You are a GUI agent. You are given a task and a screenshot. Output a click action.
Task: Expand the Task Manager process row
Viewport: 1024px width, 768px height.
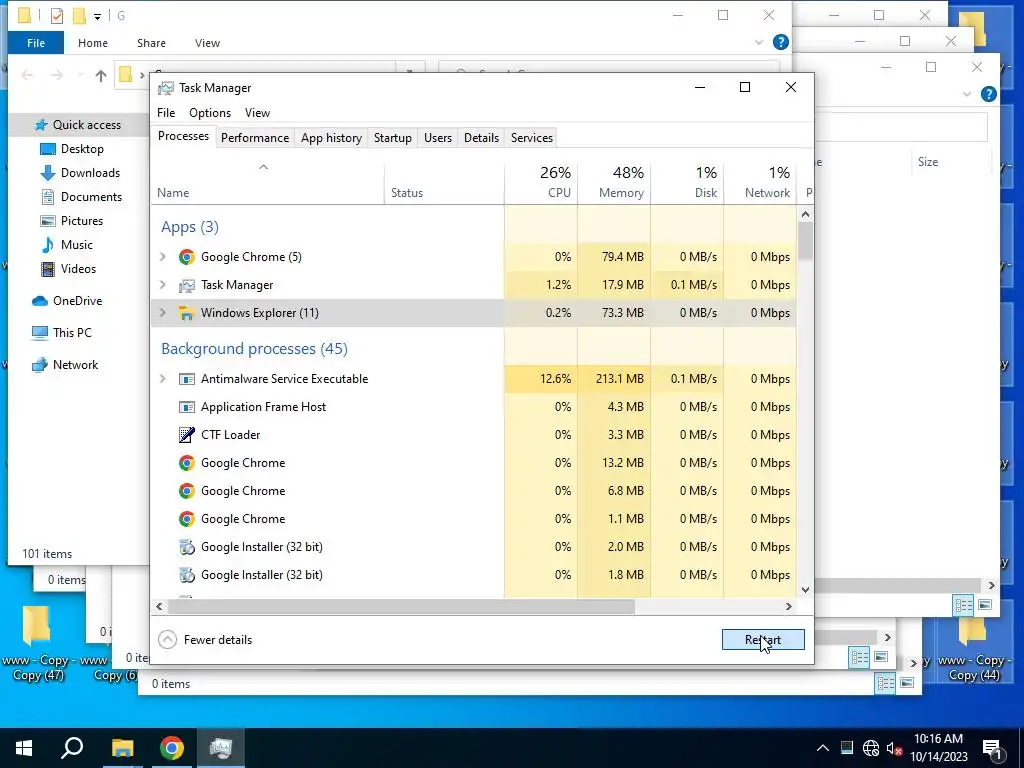(163, 285)
